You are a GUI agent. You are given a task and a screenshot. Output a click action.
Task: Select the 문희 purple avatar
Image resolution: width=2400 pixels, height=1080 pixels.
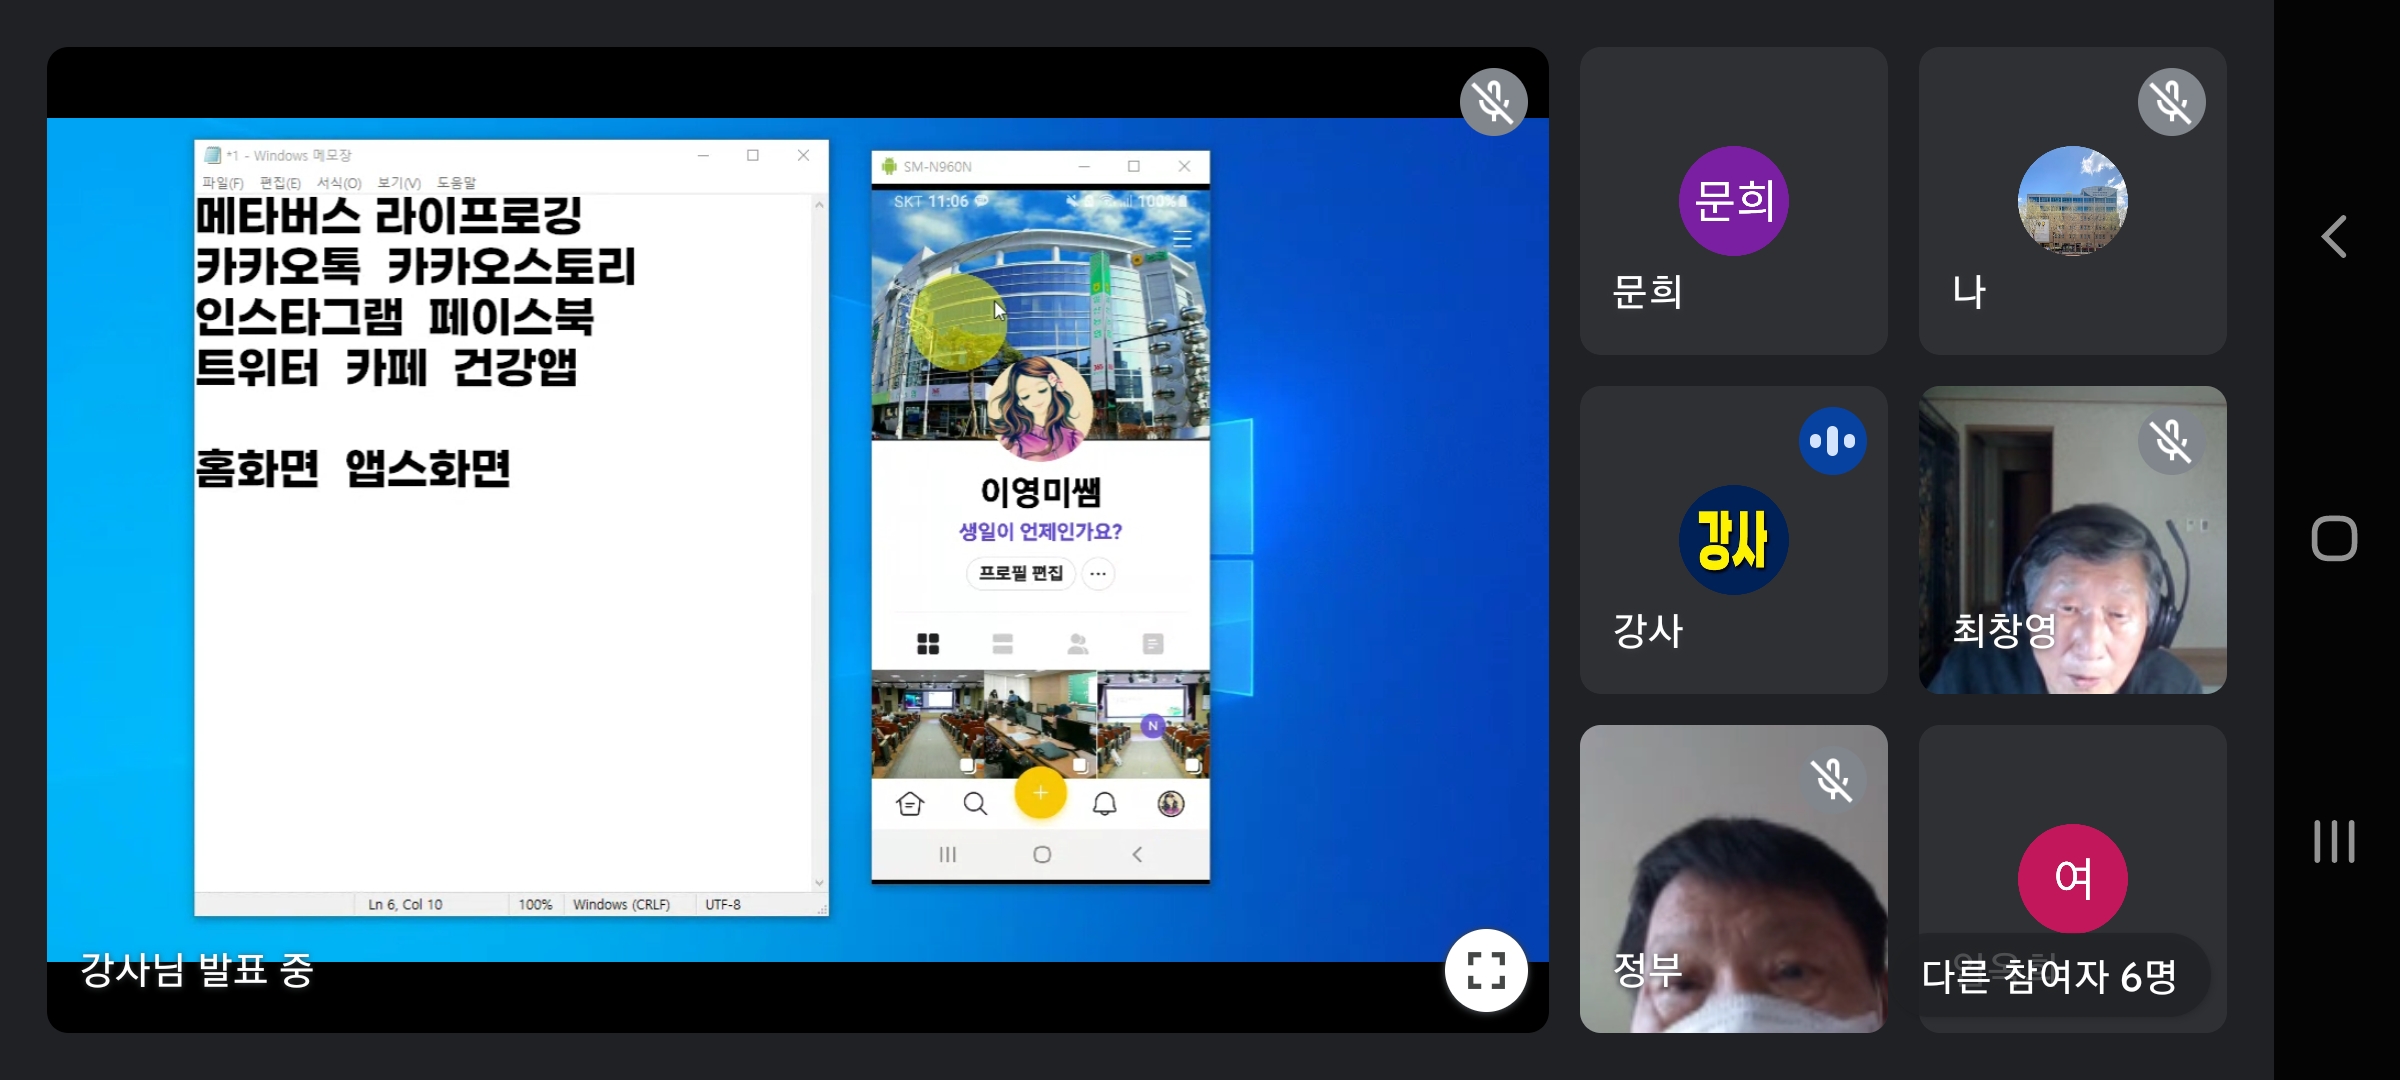(1733, 201)
